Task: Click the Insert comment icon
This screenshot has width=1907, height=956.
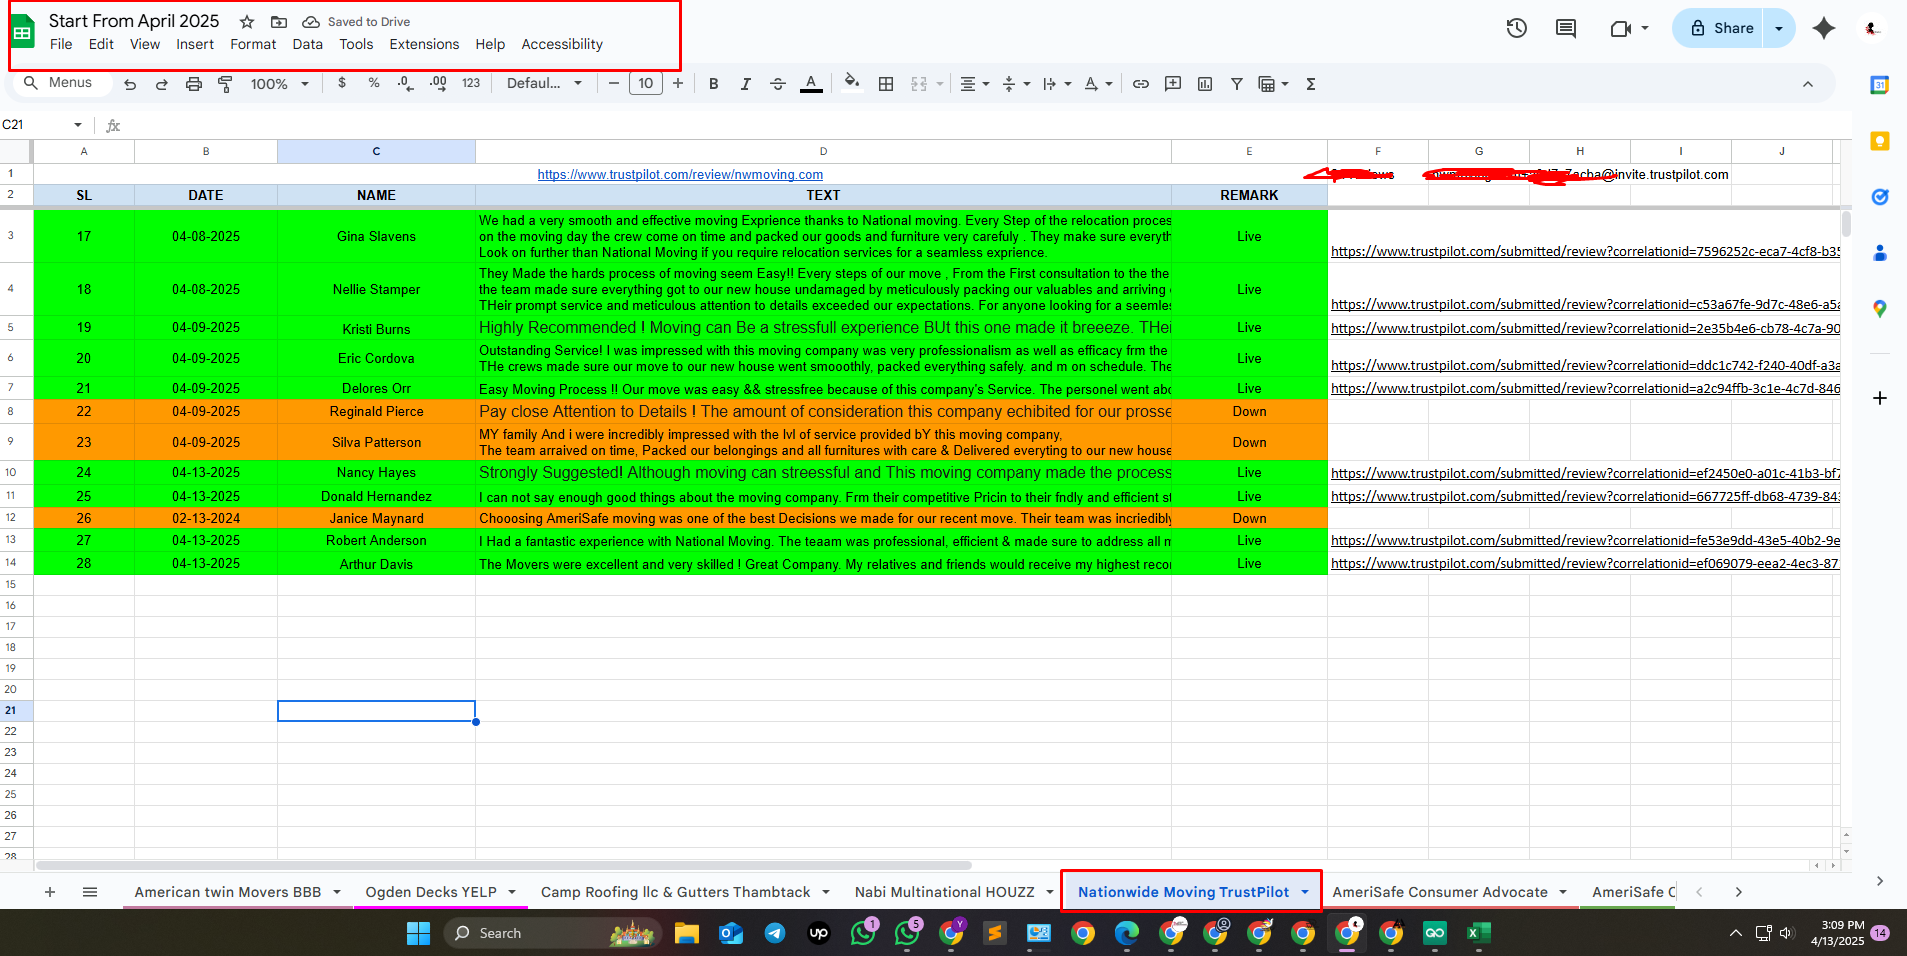Action: [x=1173, y=84]
